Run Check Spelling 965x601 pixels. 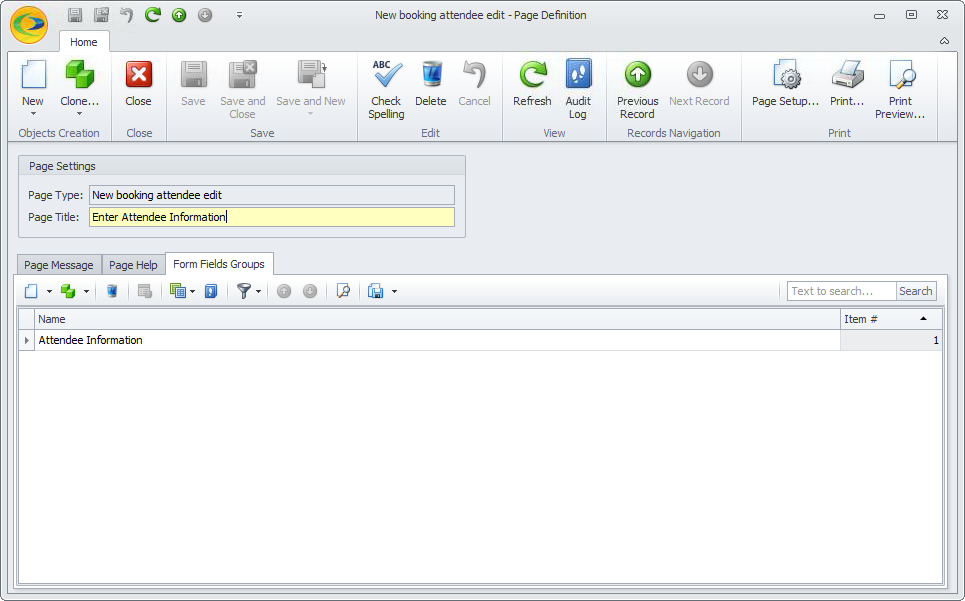[386, 90]
